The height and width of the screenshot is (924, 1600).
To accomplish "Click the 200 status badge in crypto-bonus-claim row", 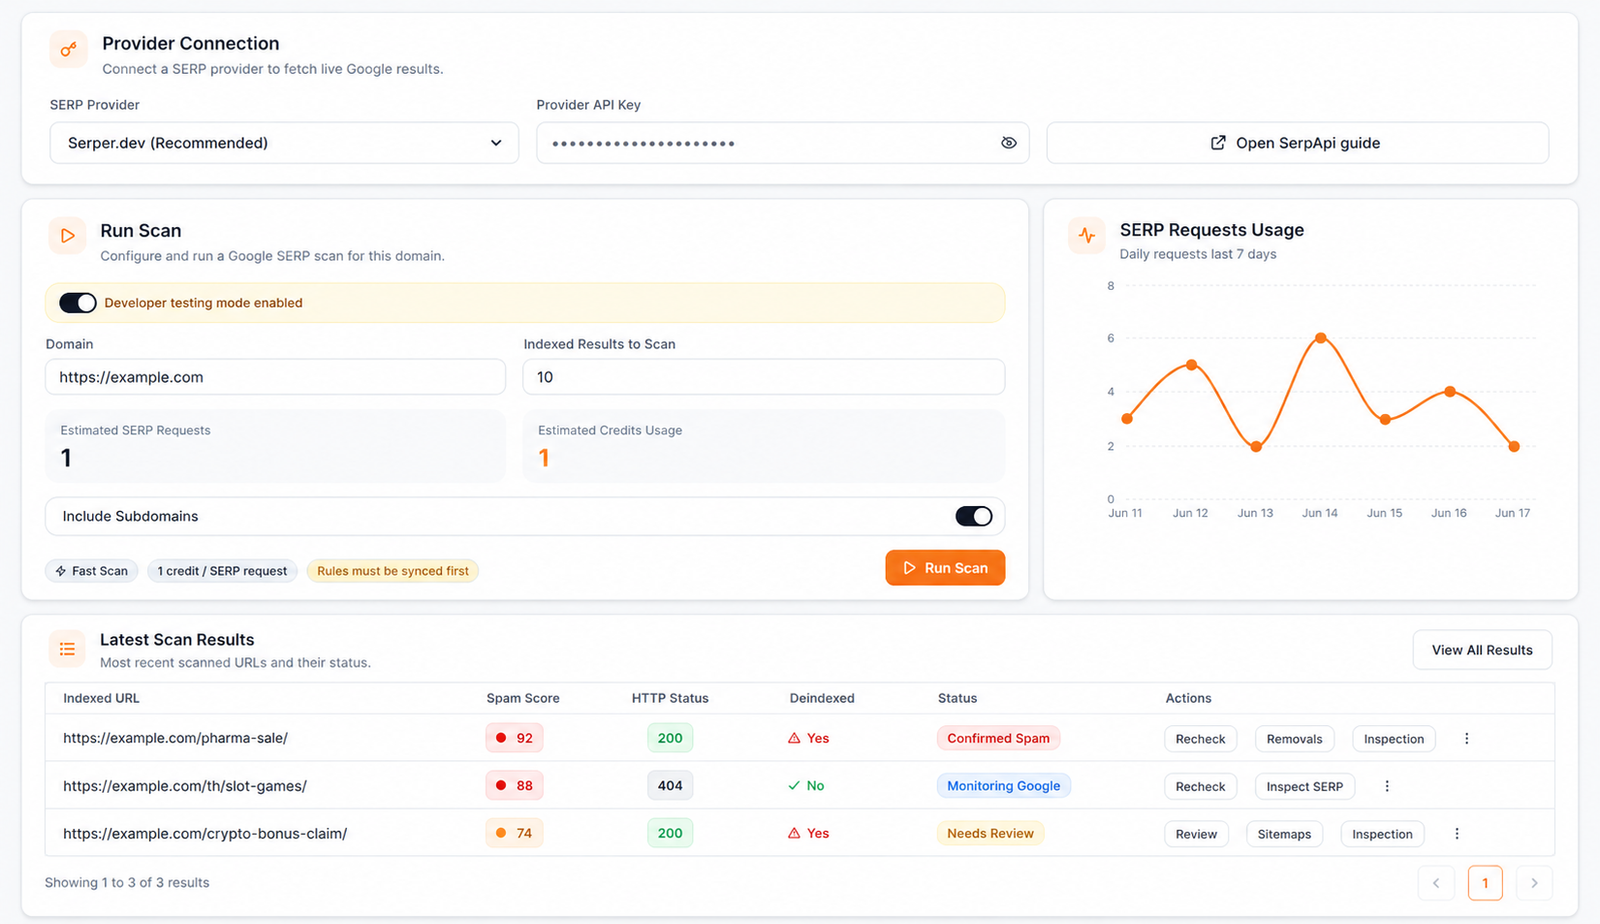I will [670, 833].
